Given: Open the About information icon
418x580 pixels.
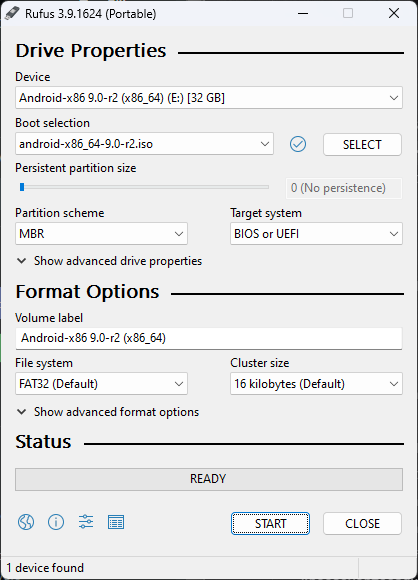Looking at the screenshot, I should click(56, 522).
